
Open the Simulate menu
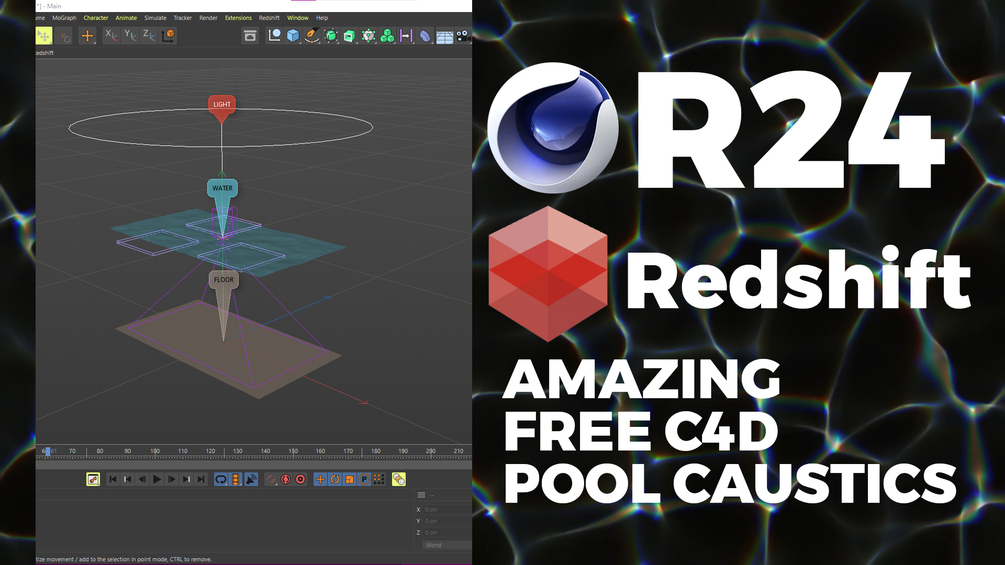[x=155, y=18]
